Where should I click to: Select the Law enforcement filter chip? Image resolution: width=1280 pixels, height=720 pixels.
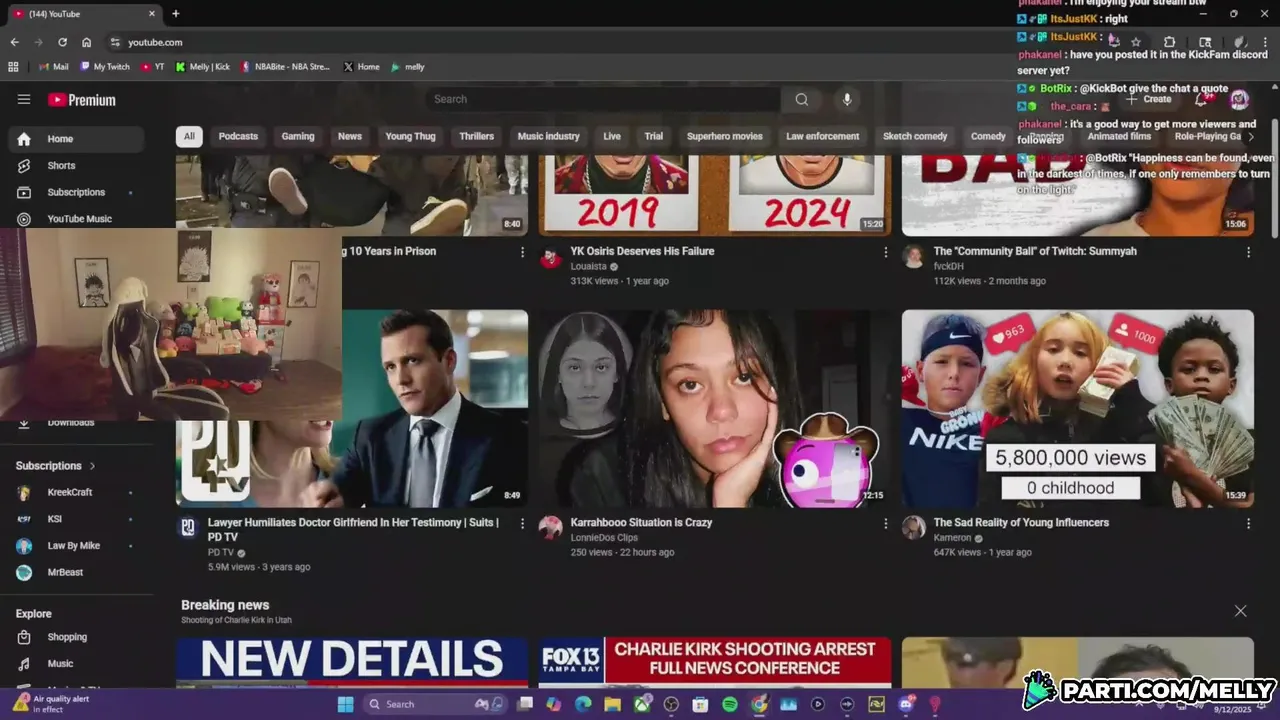(822, 136)
